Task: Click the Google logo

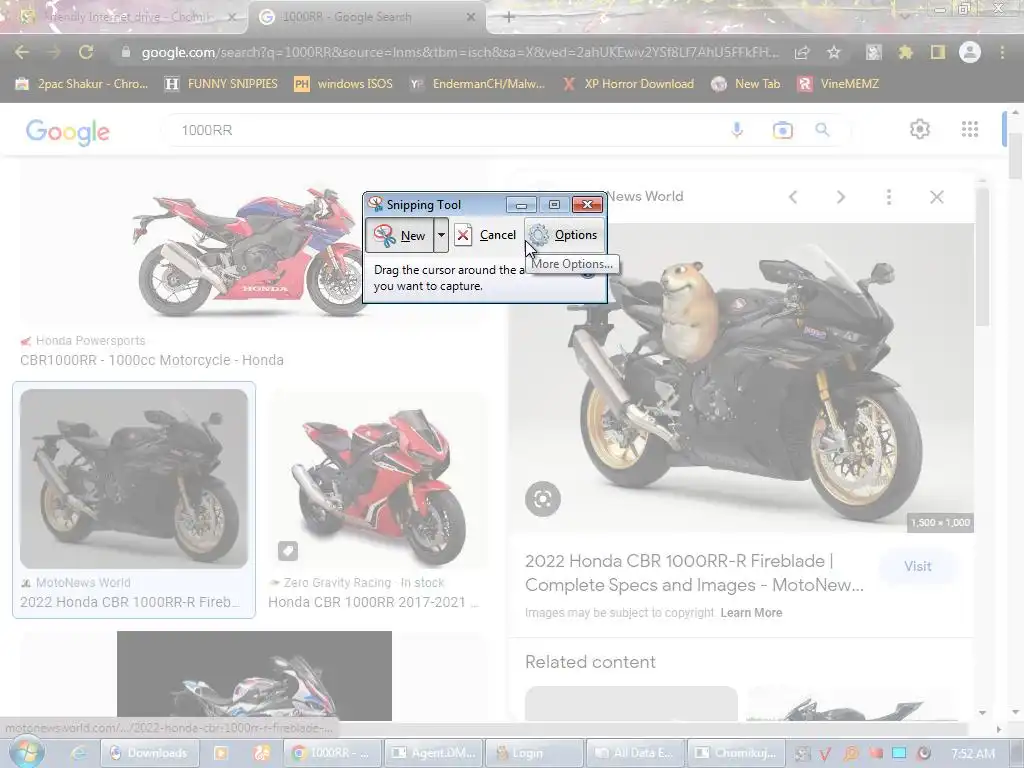Action: pos(68,131)
